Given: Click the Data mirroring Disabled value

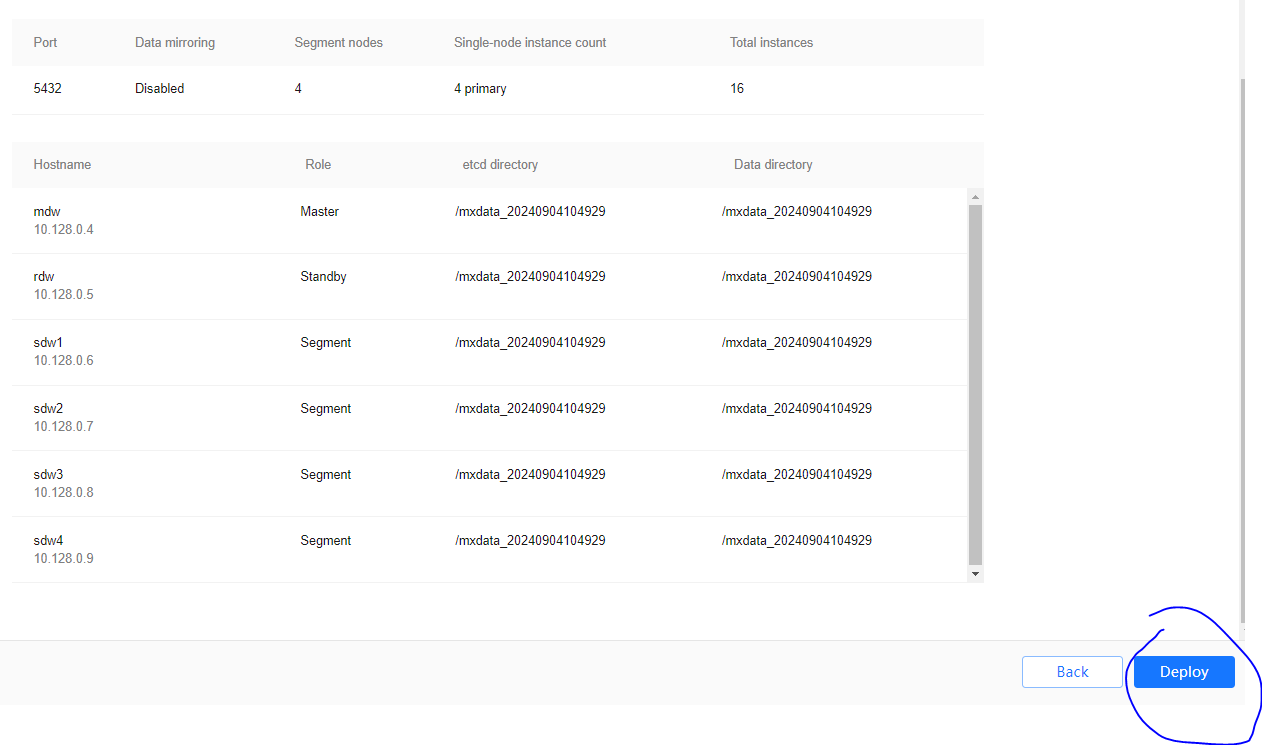Looking at the screenshot, I should 159,89.
